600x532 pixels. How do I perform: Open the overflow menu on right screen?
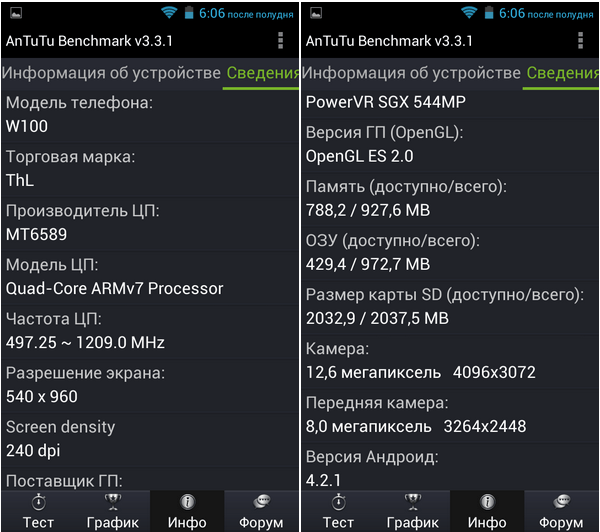(x=580, y=41)
